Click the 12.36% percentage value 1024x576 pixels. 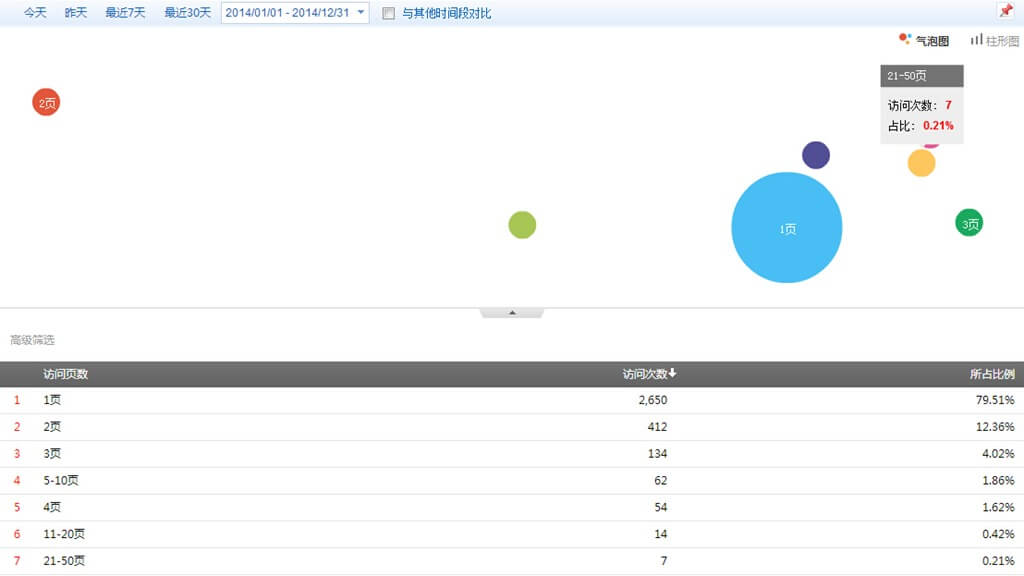click(x=995, y=426)
